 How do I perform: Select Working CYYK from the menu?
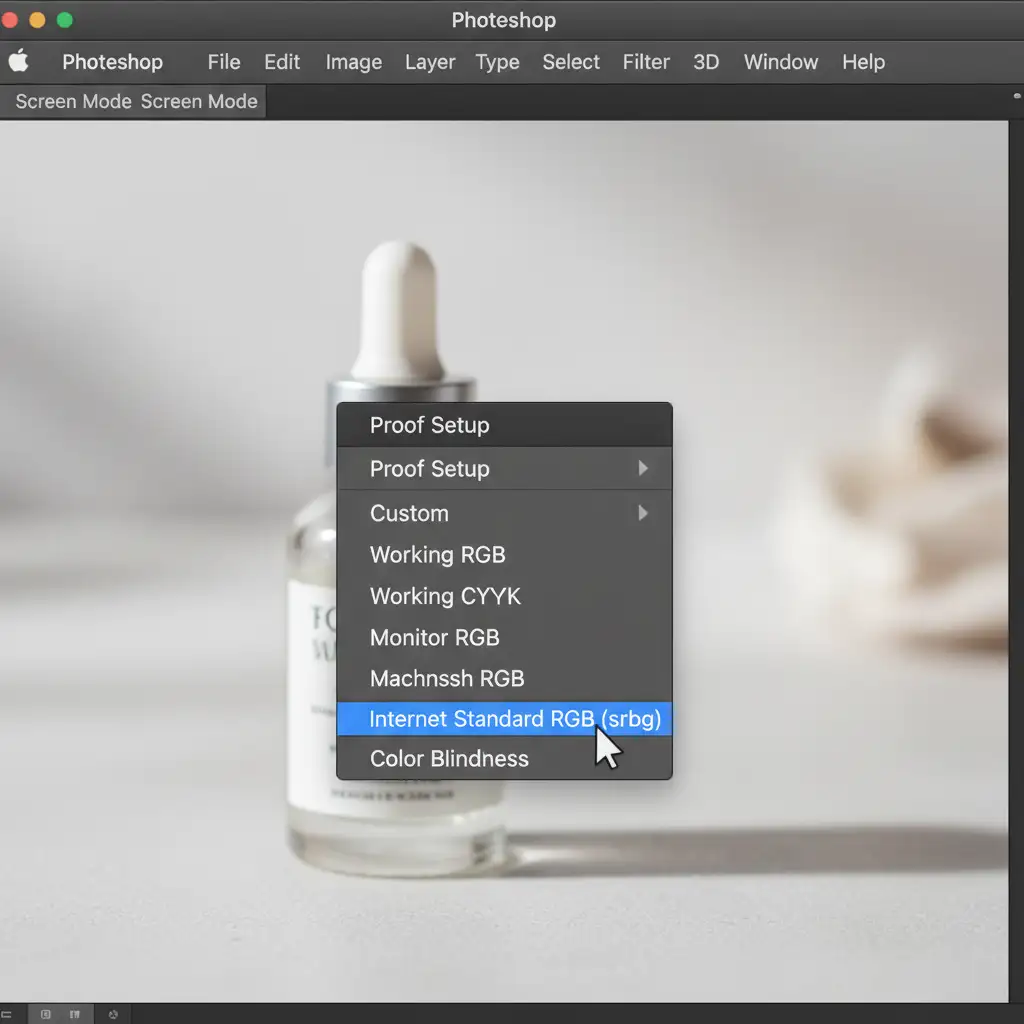pyautogui.click(x=445, y=597)
